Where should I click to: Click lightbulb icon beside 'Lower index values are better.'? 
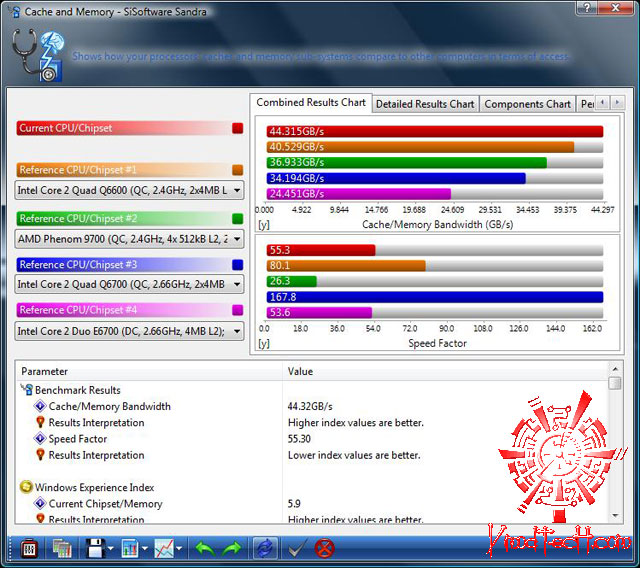(x=40, y=455)
